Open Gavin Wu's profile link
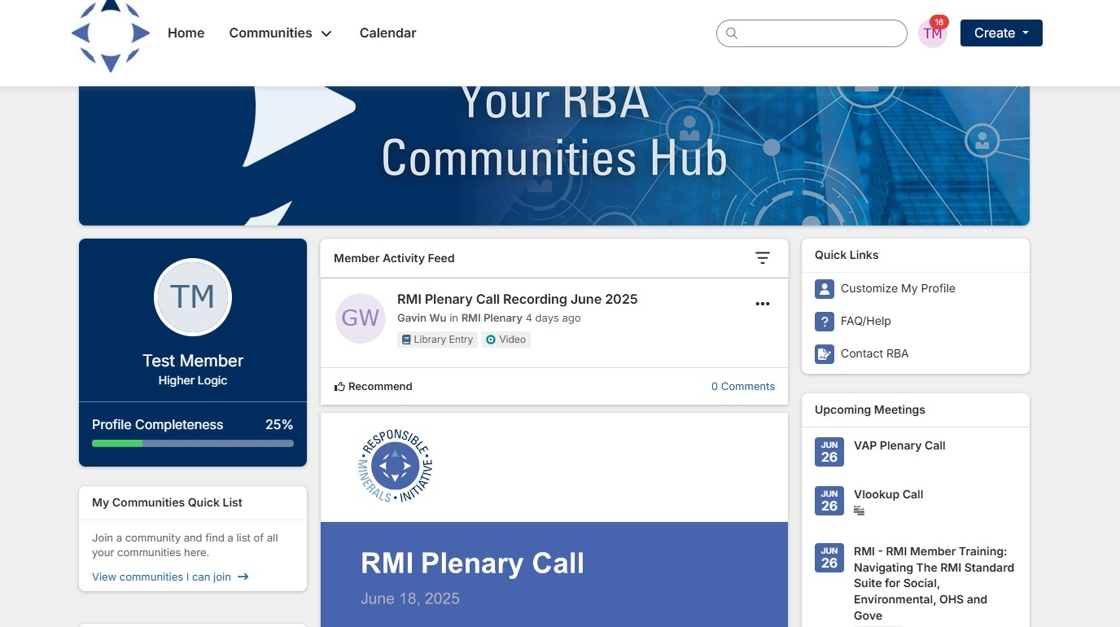The height and width of the screenshot is (627, 1120). [421, 318]
